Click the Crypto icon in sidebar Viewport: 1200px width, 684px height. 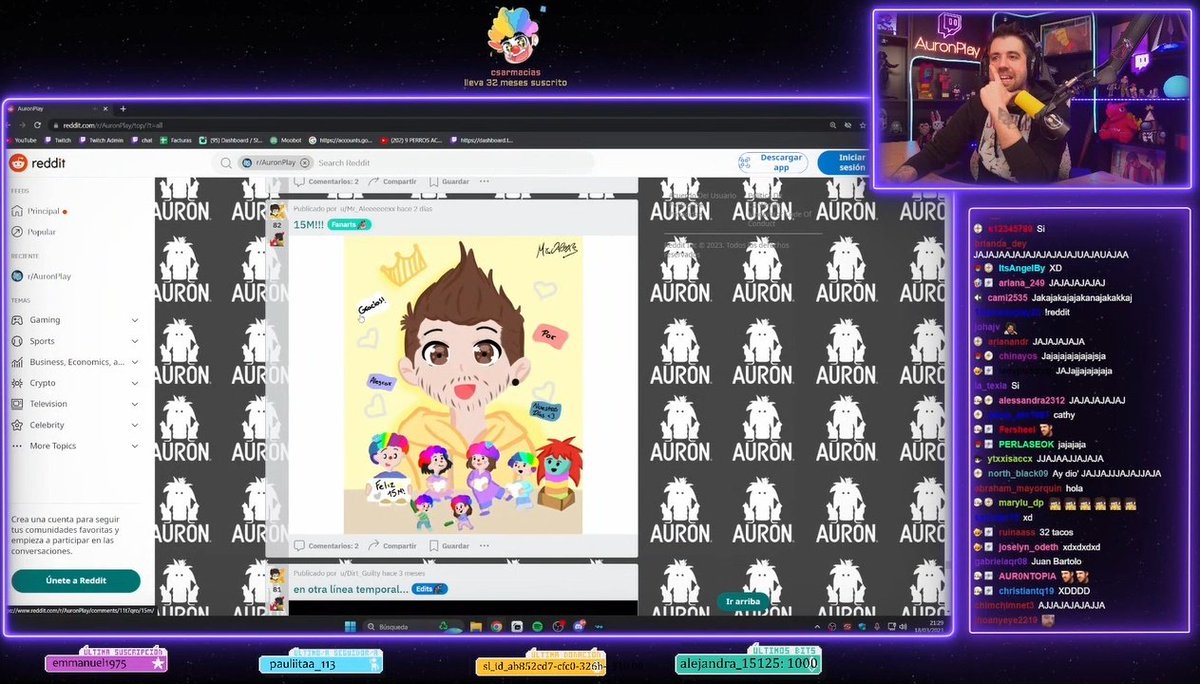click(x=17, y=383)
